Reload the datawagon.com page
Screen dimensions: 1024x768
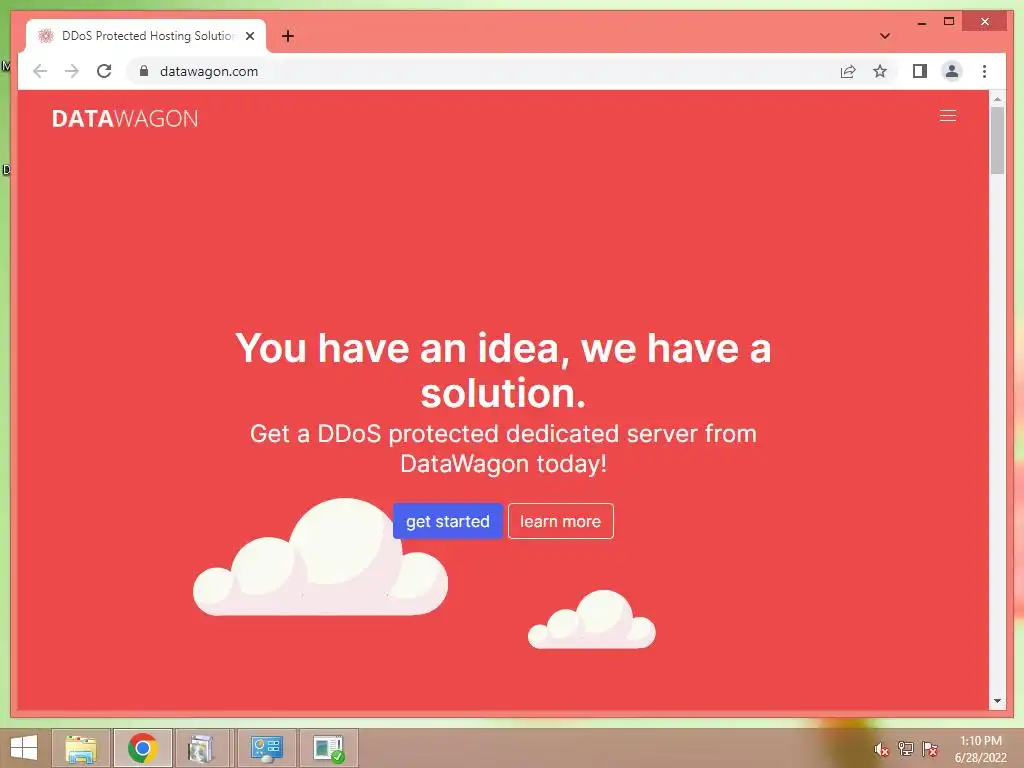tap(104, 71)
